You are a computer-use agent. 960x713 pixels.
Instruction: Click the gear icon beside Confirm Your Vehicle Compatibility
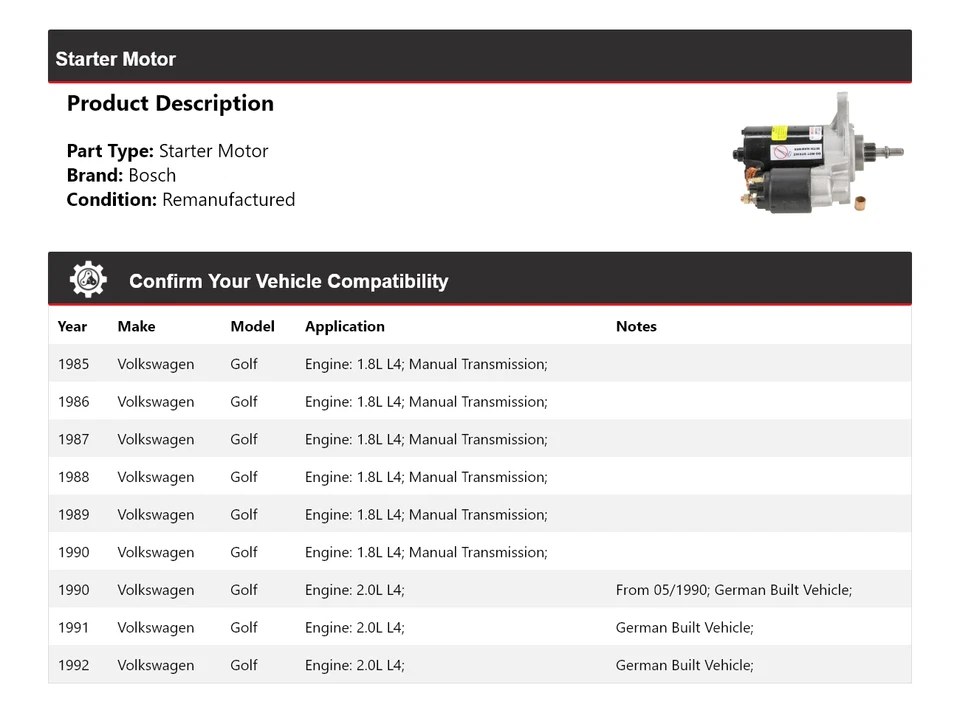[x=88, y=280]
